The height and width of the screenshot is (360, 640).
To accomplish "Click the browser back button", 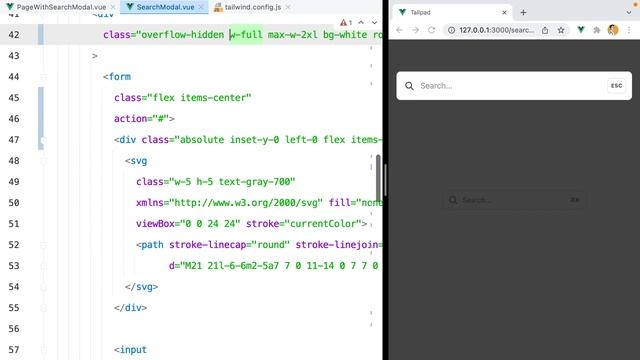I will tap(400, 30).
